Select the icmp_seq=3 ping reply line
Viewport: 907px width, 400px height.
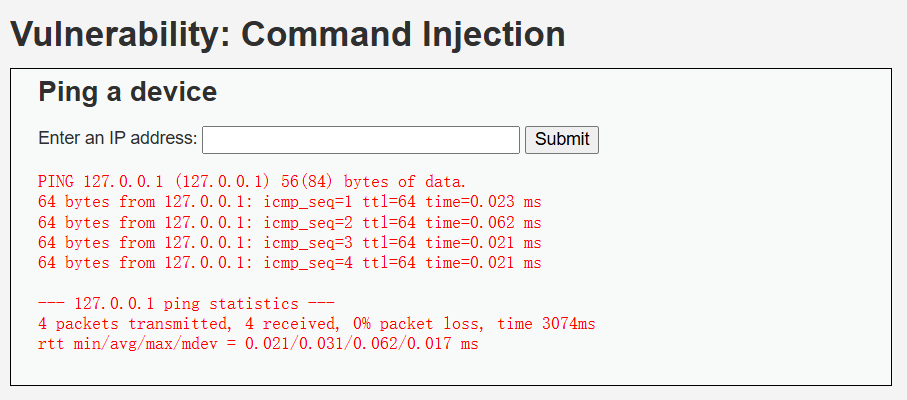click(x=289, y=242)
